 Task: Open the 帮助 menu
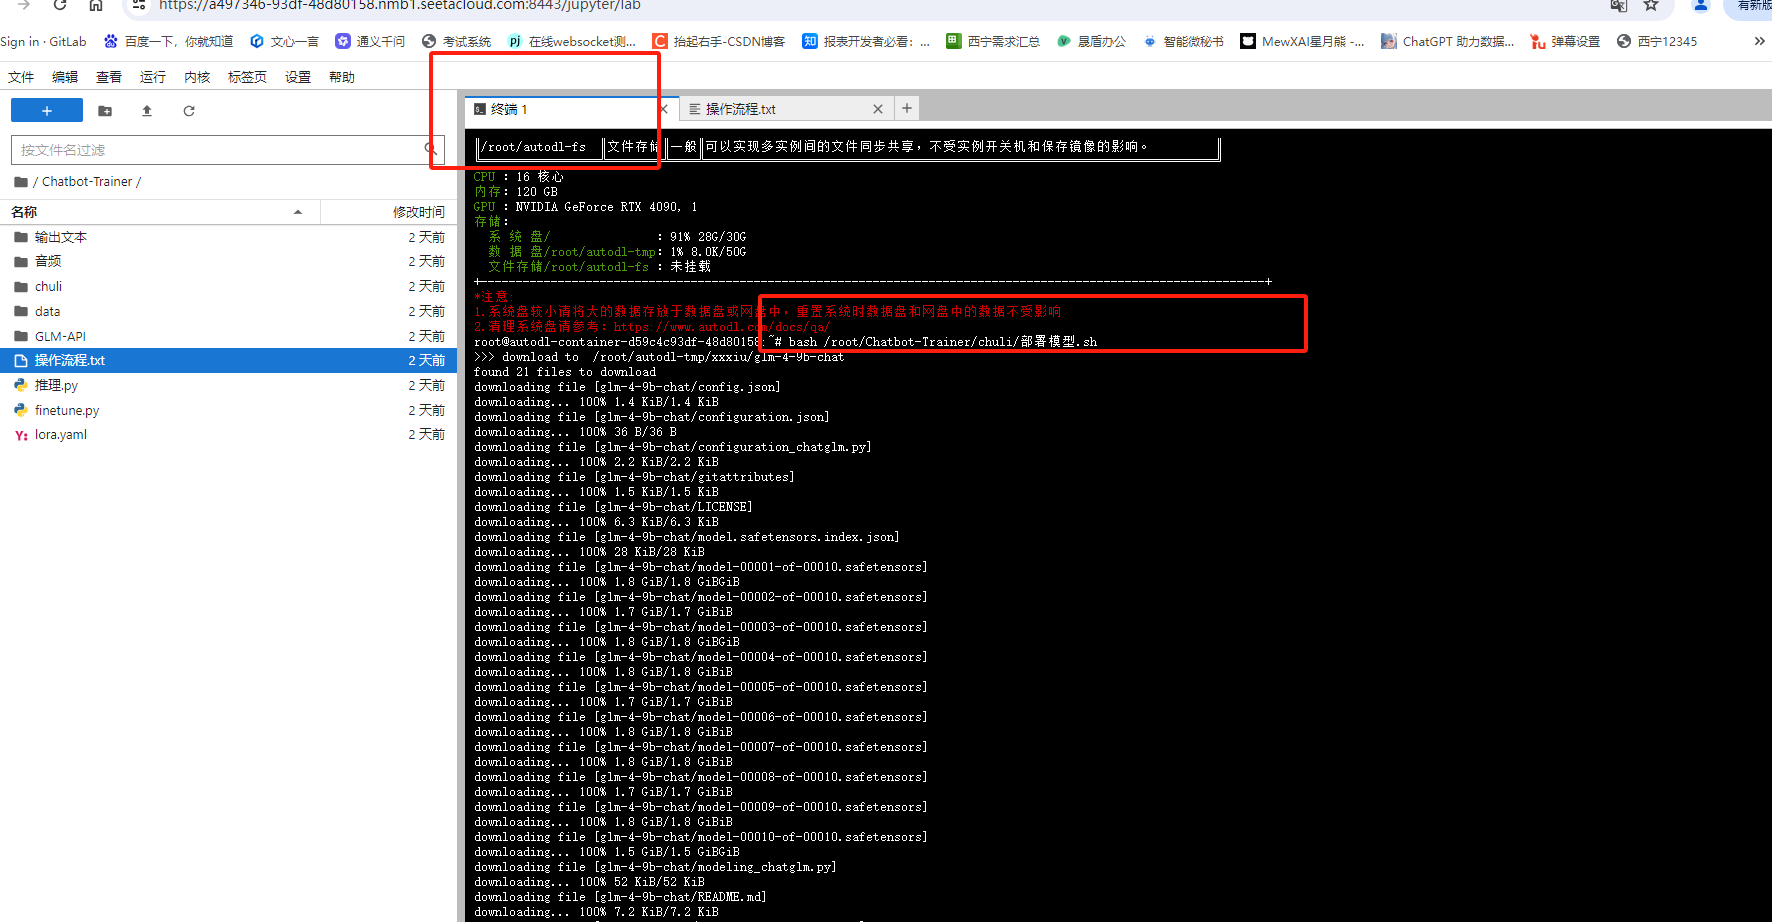[x=342, y=77]
